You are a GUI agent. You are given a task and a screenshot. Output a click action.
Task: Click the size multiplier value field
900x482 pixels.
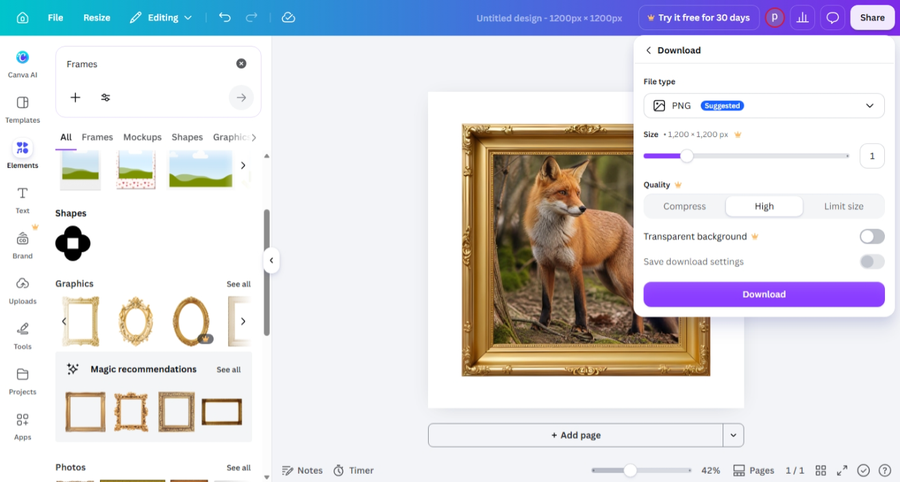[x=872, y=156]
